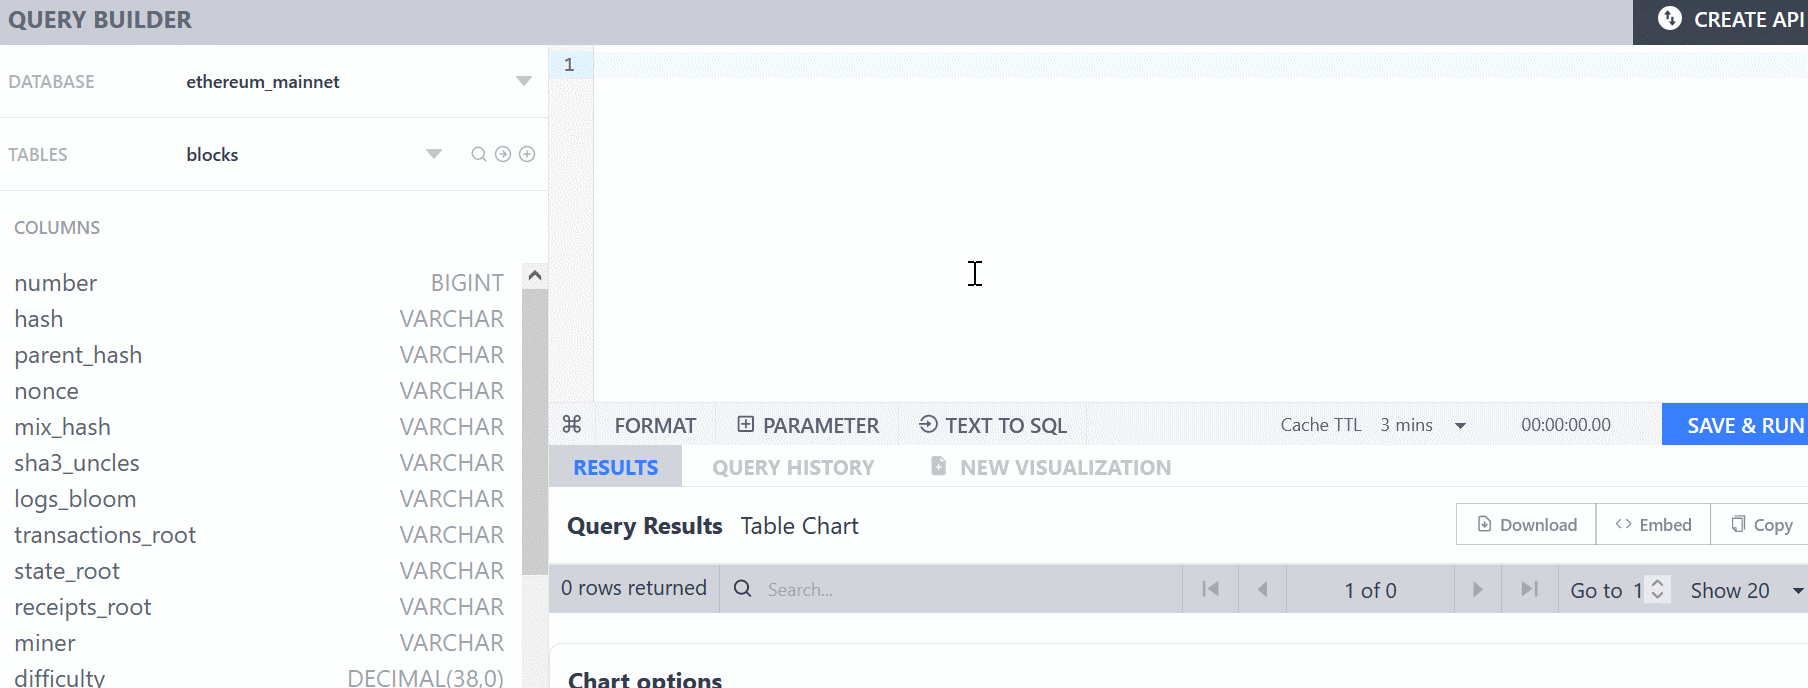Click the Copy clipboard icon

[1738, 524]
